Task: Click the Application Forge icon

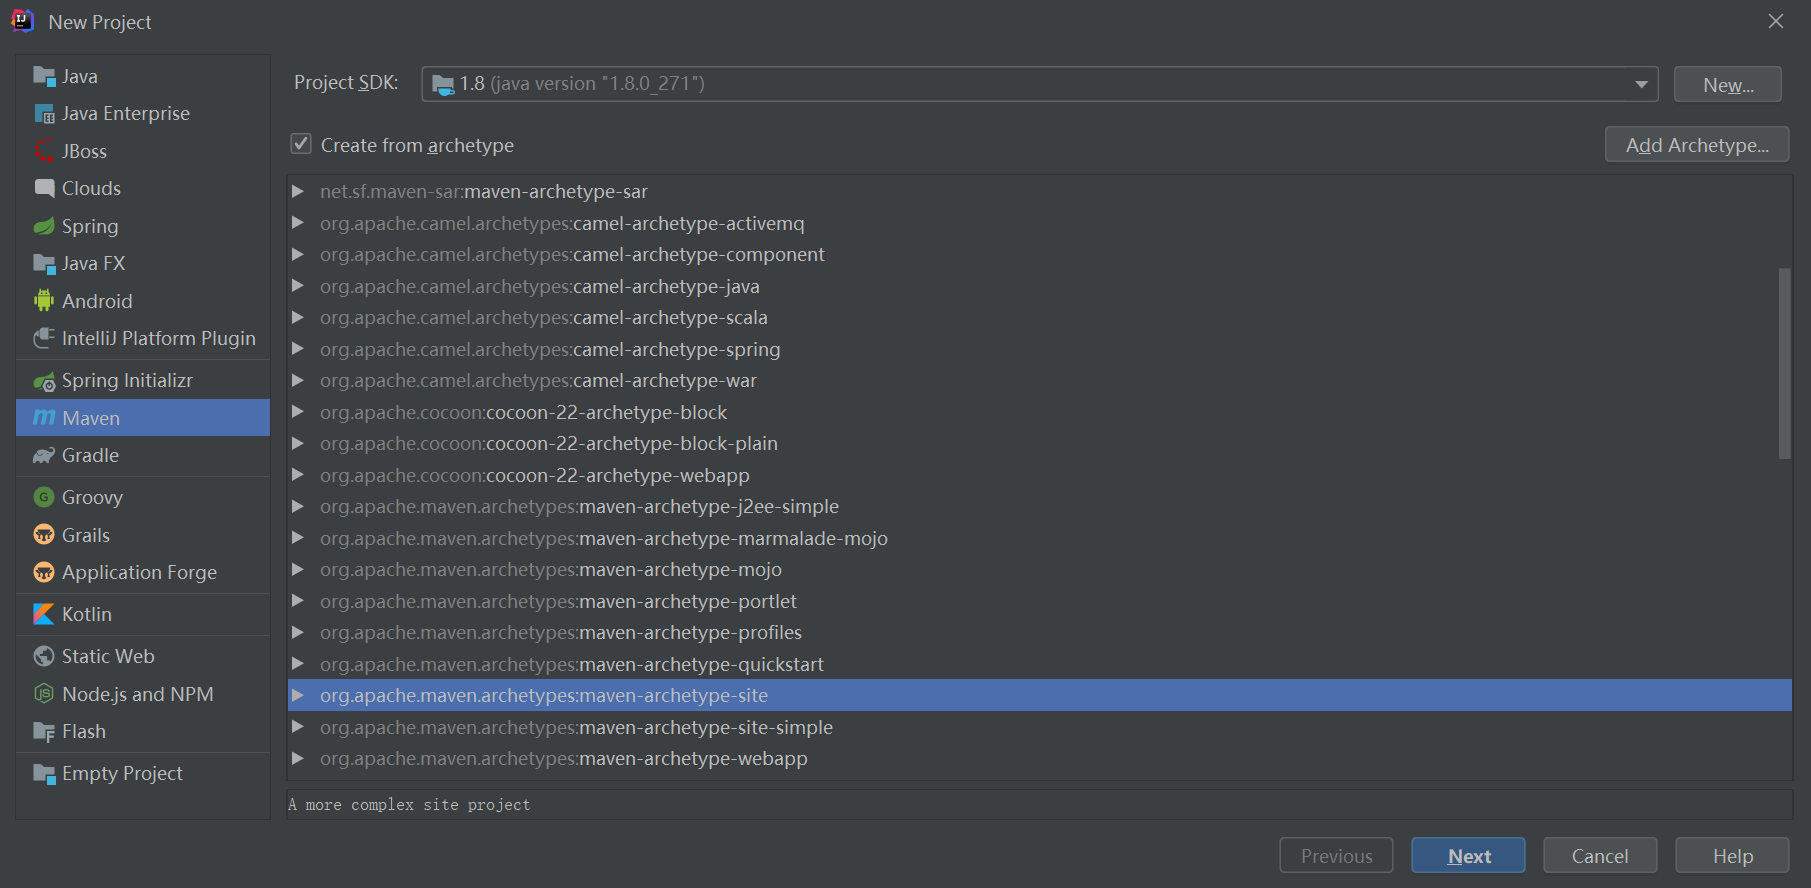Action: click(44, 572)
